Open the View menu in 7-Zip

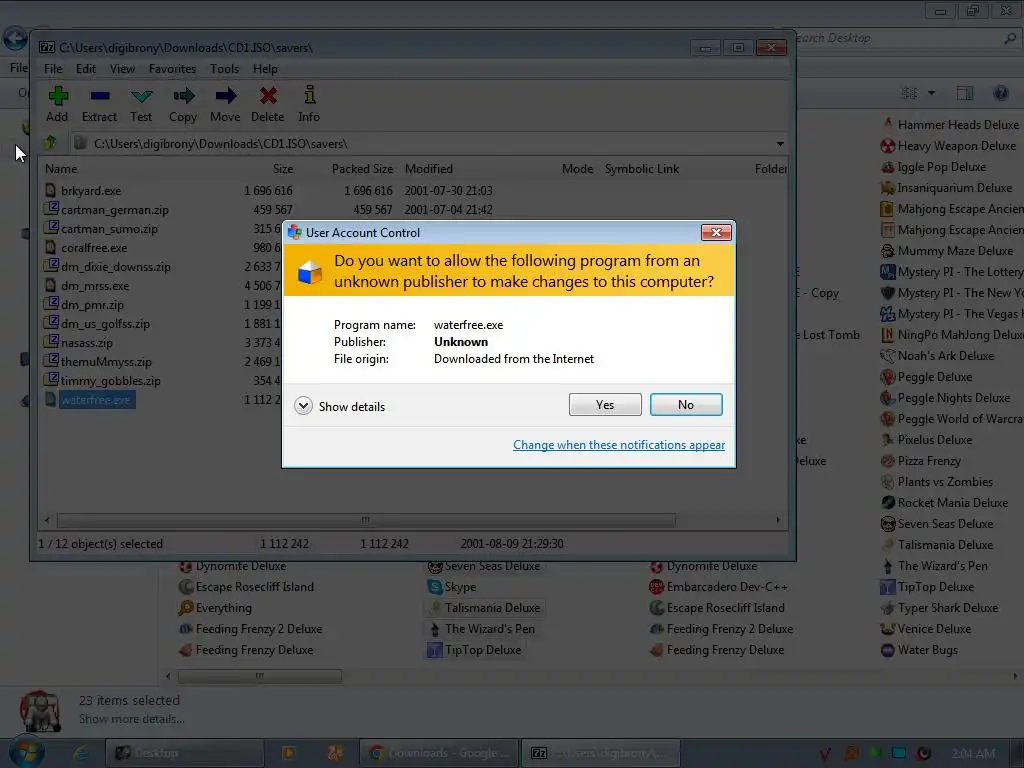pos(122,69)
